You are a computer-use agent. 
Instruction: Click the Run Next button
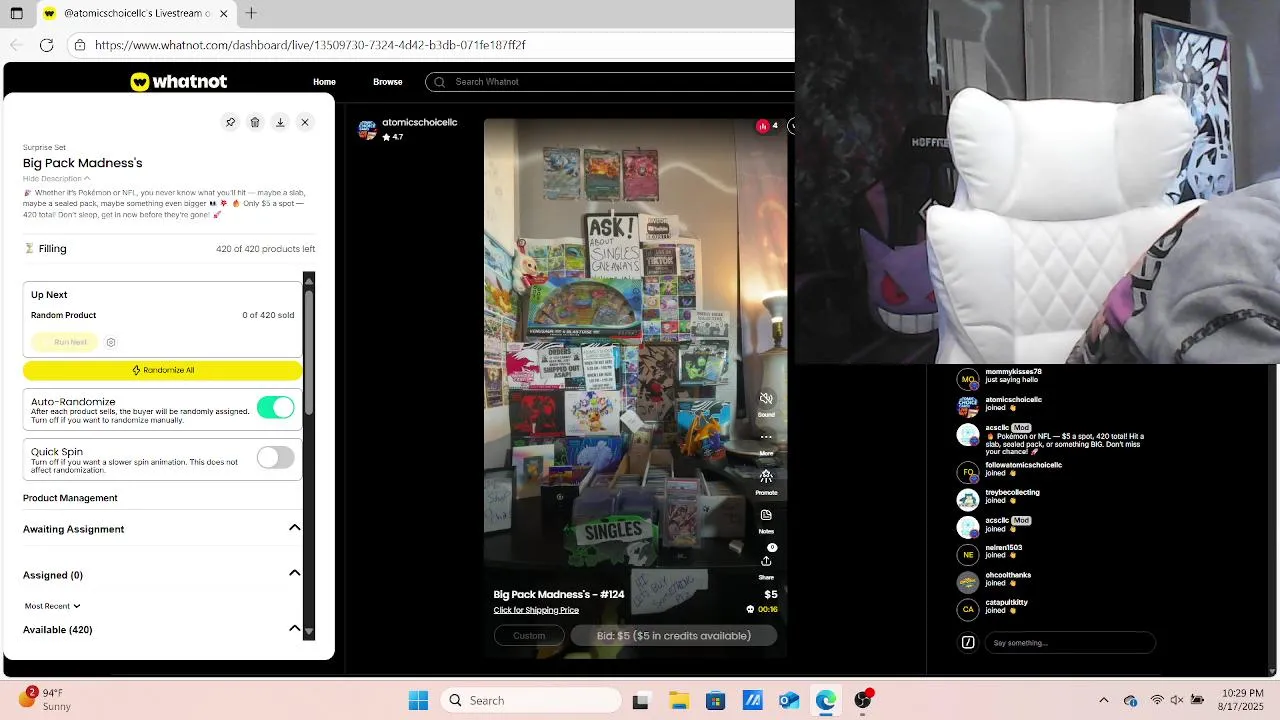point(65,342)
